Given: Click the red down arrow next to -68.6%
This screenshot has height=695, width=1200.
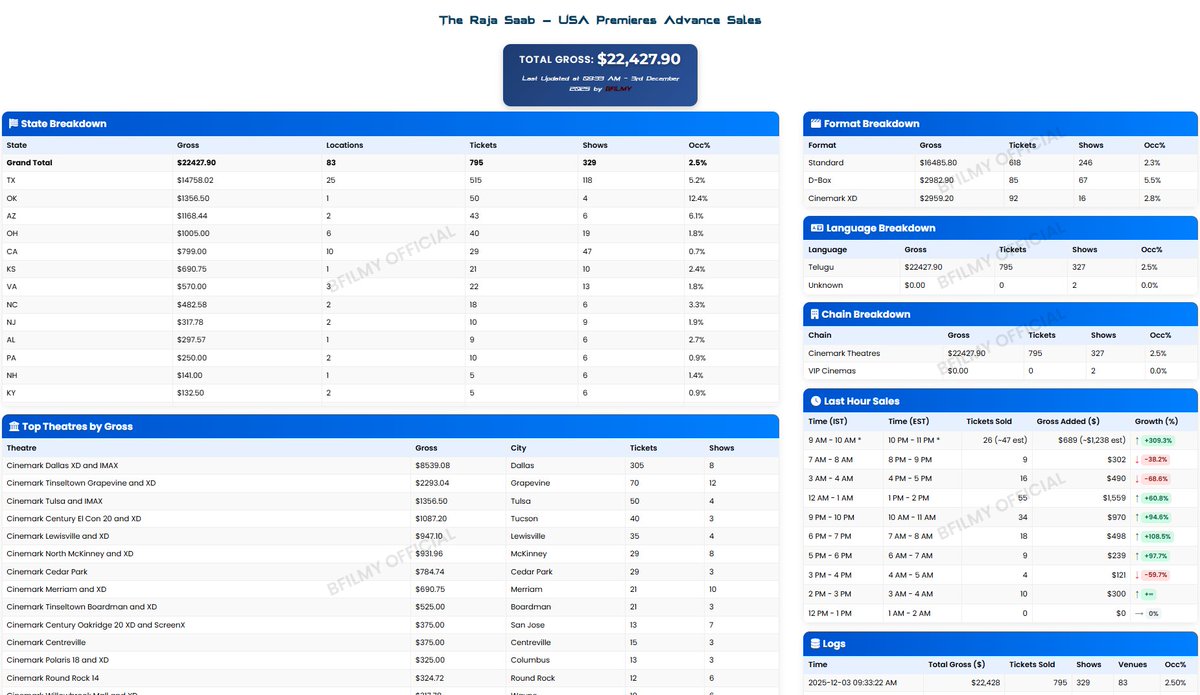Looking at the screenshot, I should [x=1138, y=479].
